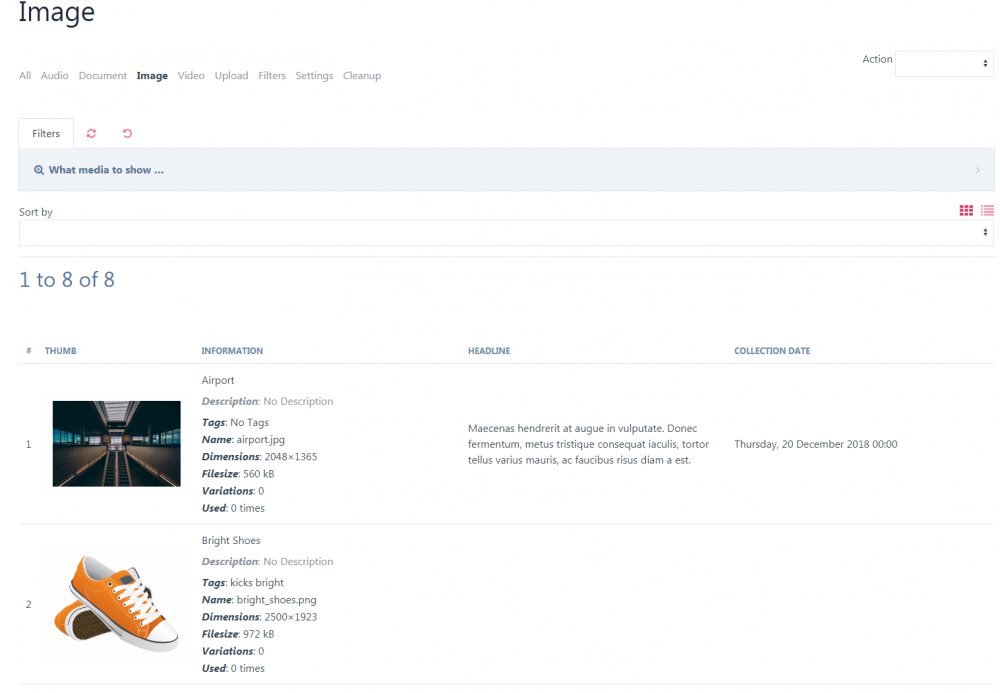Select the Filters tab
The height and width of the screenshot is (693, 1000).
[45, 133]
